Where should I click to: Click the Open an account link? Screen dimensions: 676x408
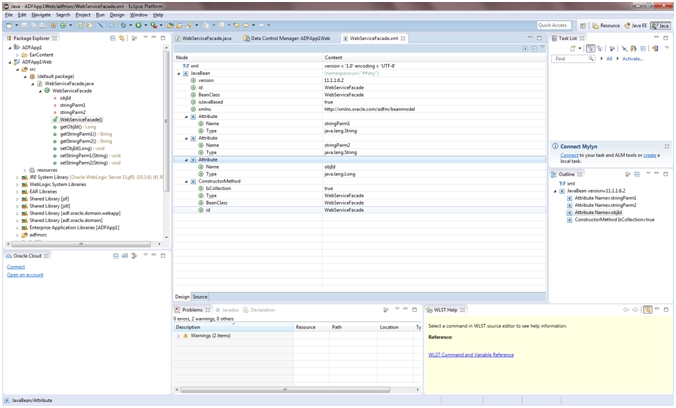25,275
